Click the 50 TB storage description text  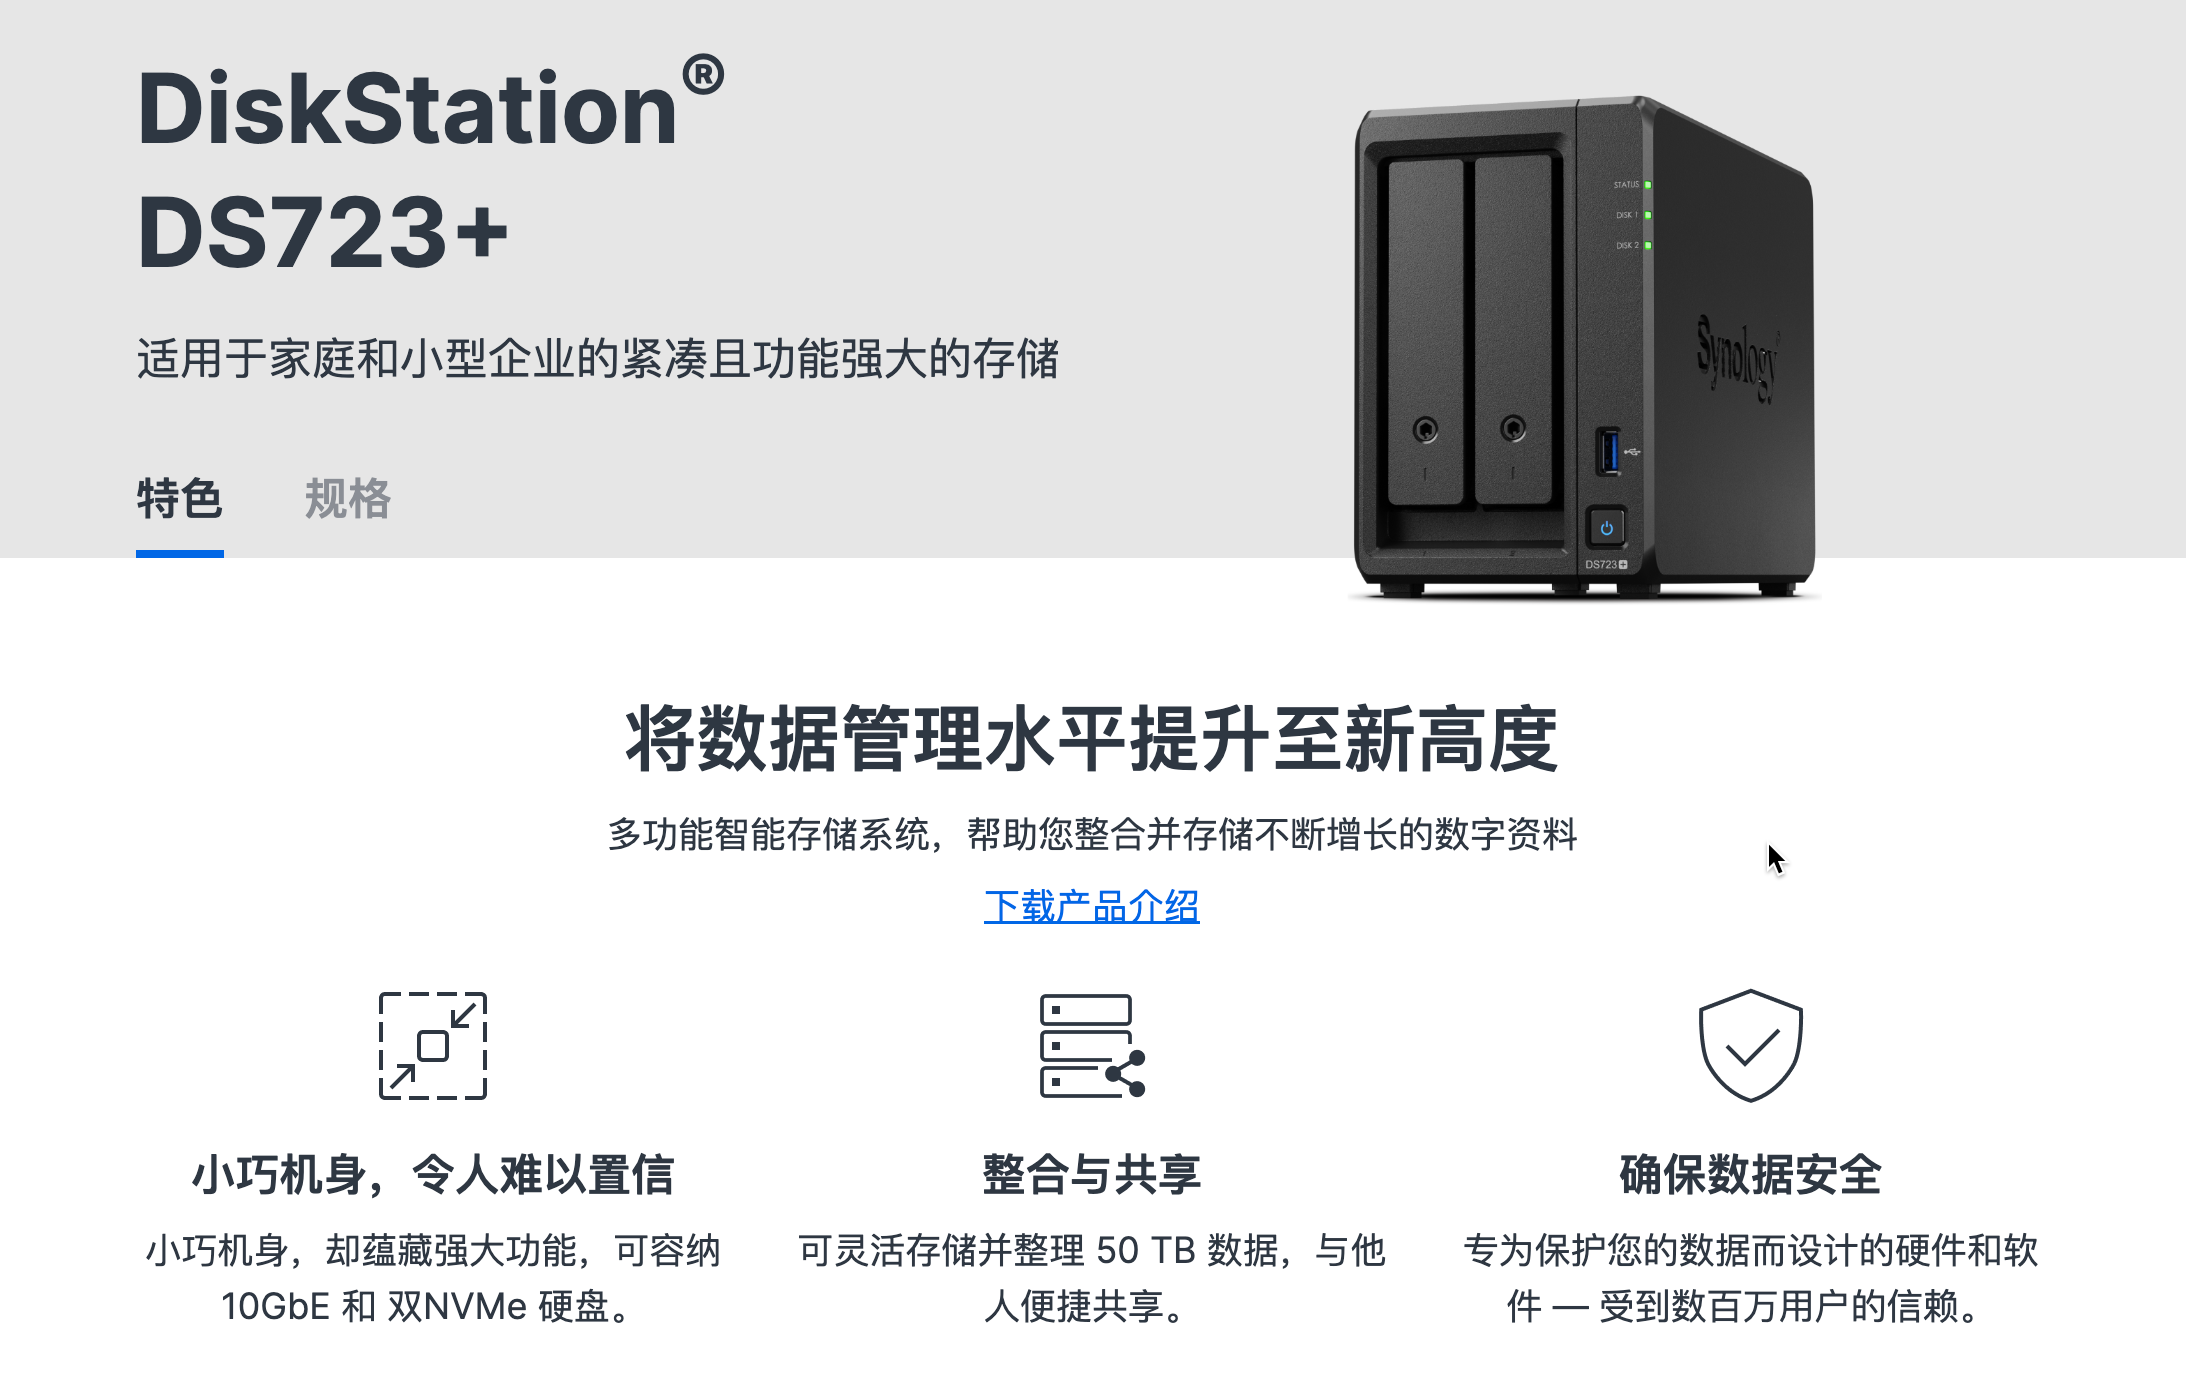(x=1092, y=1278)
